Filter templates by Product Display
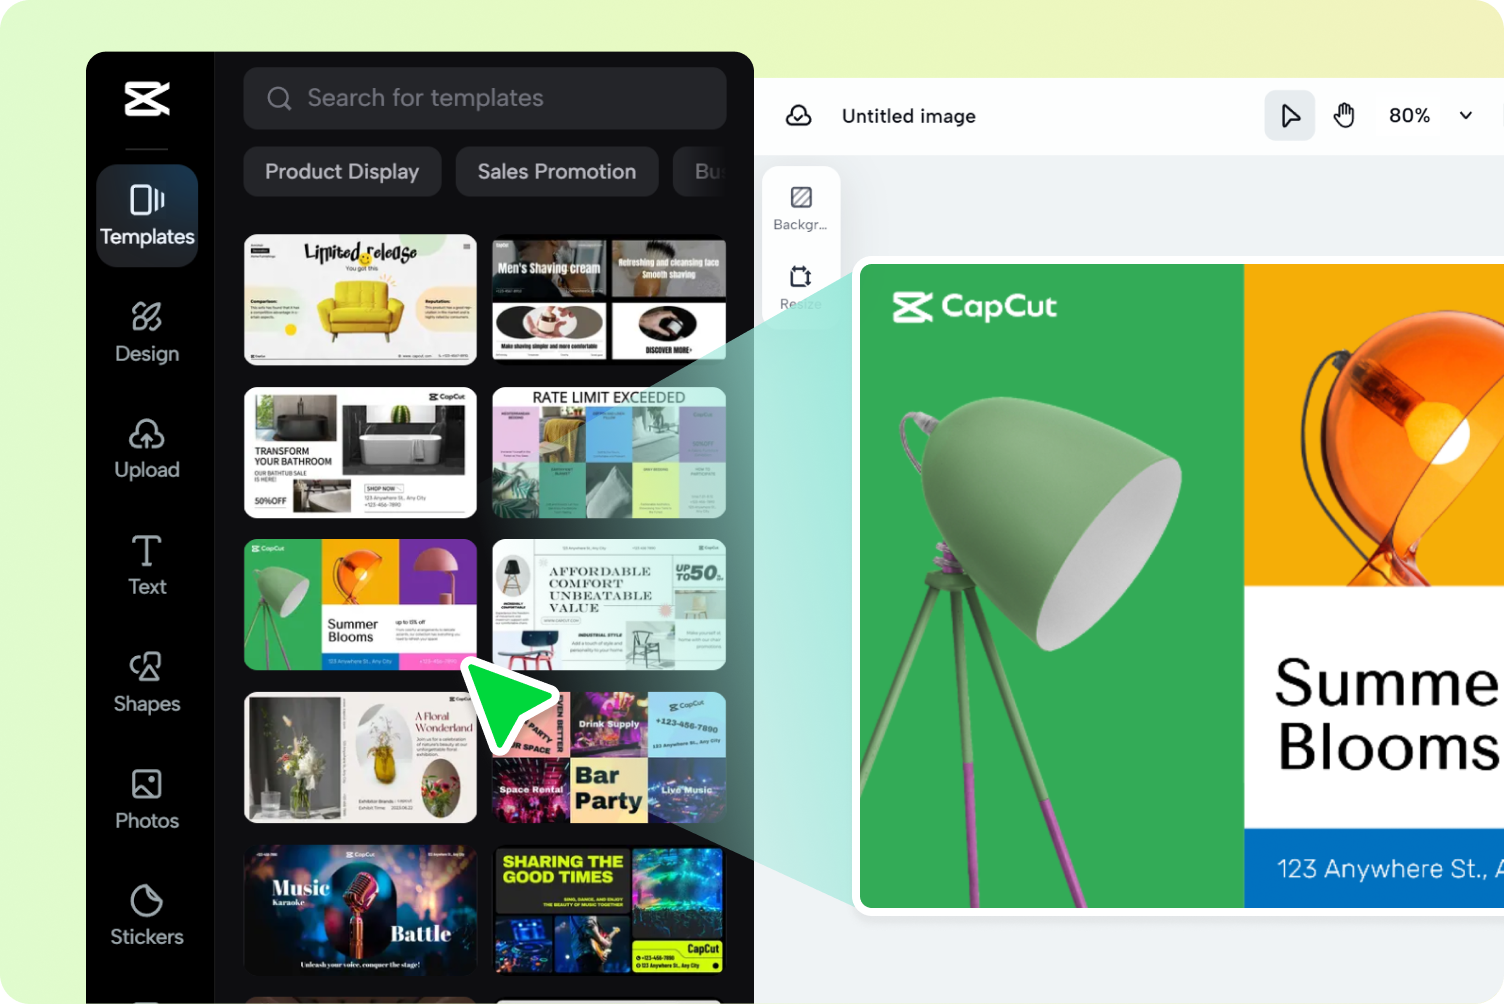The height and width of the screenshot is (1004, 1504). click(x=342, y=172)
